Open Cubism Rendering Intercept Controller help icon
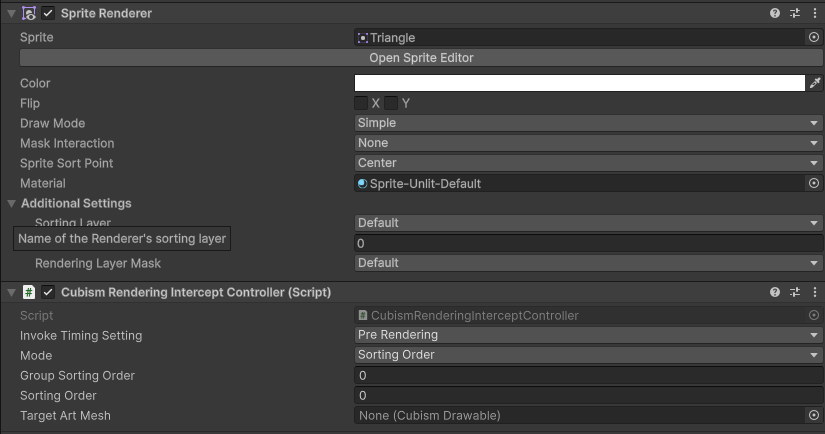 click(x=775, y=292)
